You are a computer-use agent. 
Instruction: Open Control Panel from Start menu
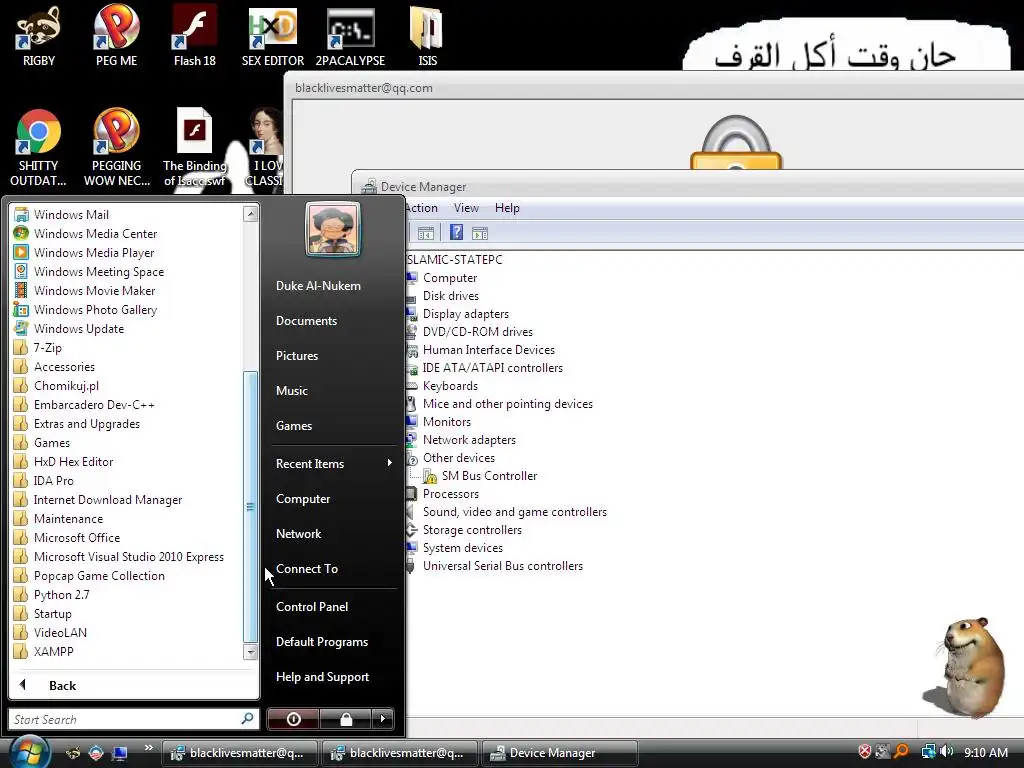tap(312, 606)
